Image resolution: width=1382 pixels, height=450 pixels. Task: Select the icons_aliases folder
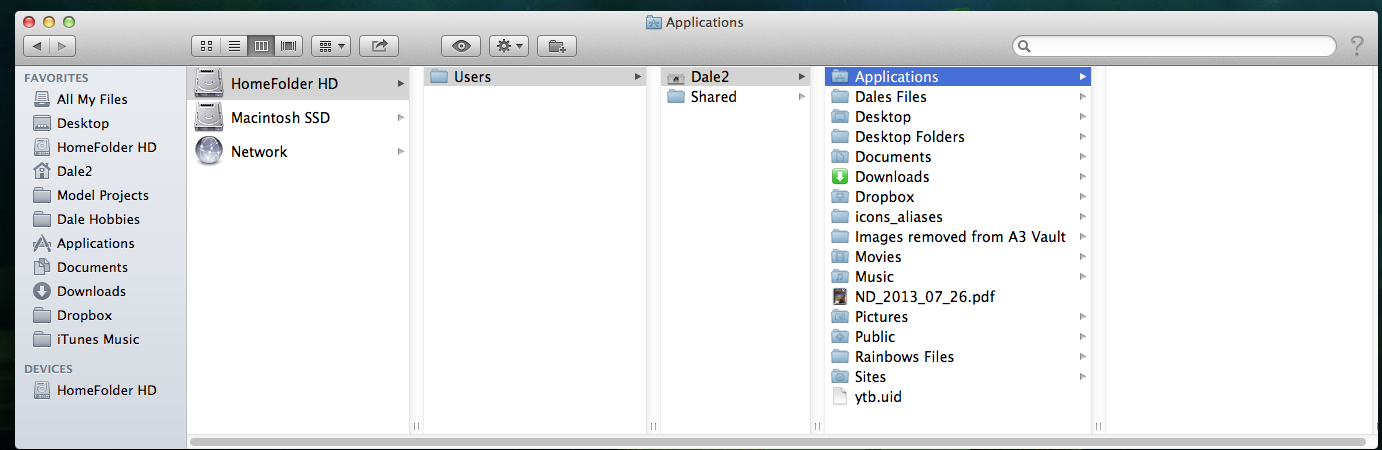[x=958, y=217]
